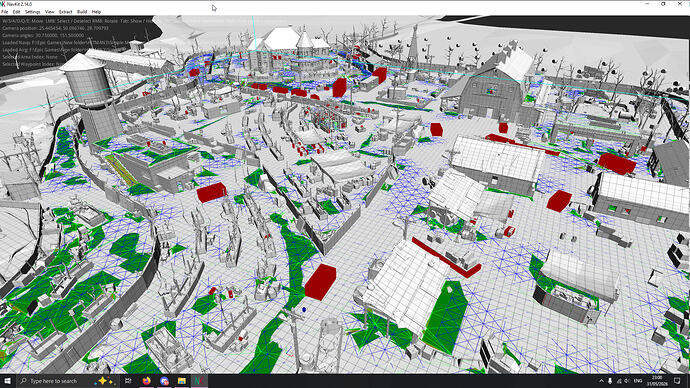Click the volume tray icon
The image size is (690, 388).
tap(627, 381)
